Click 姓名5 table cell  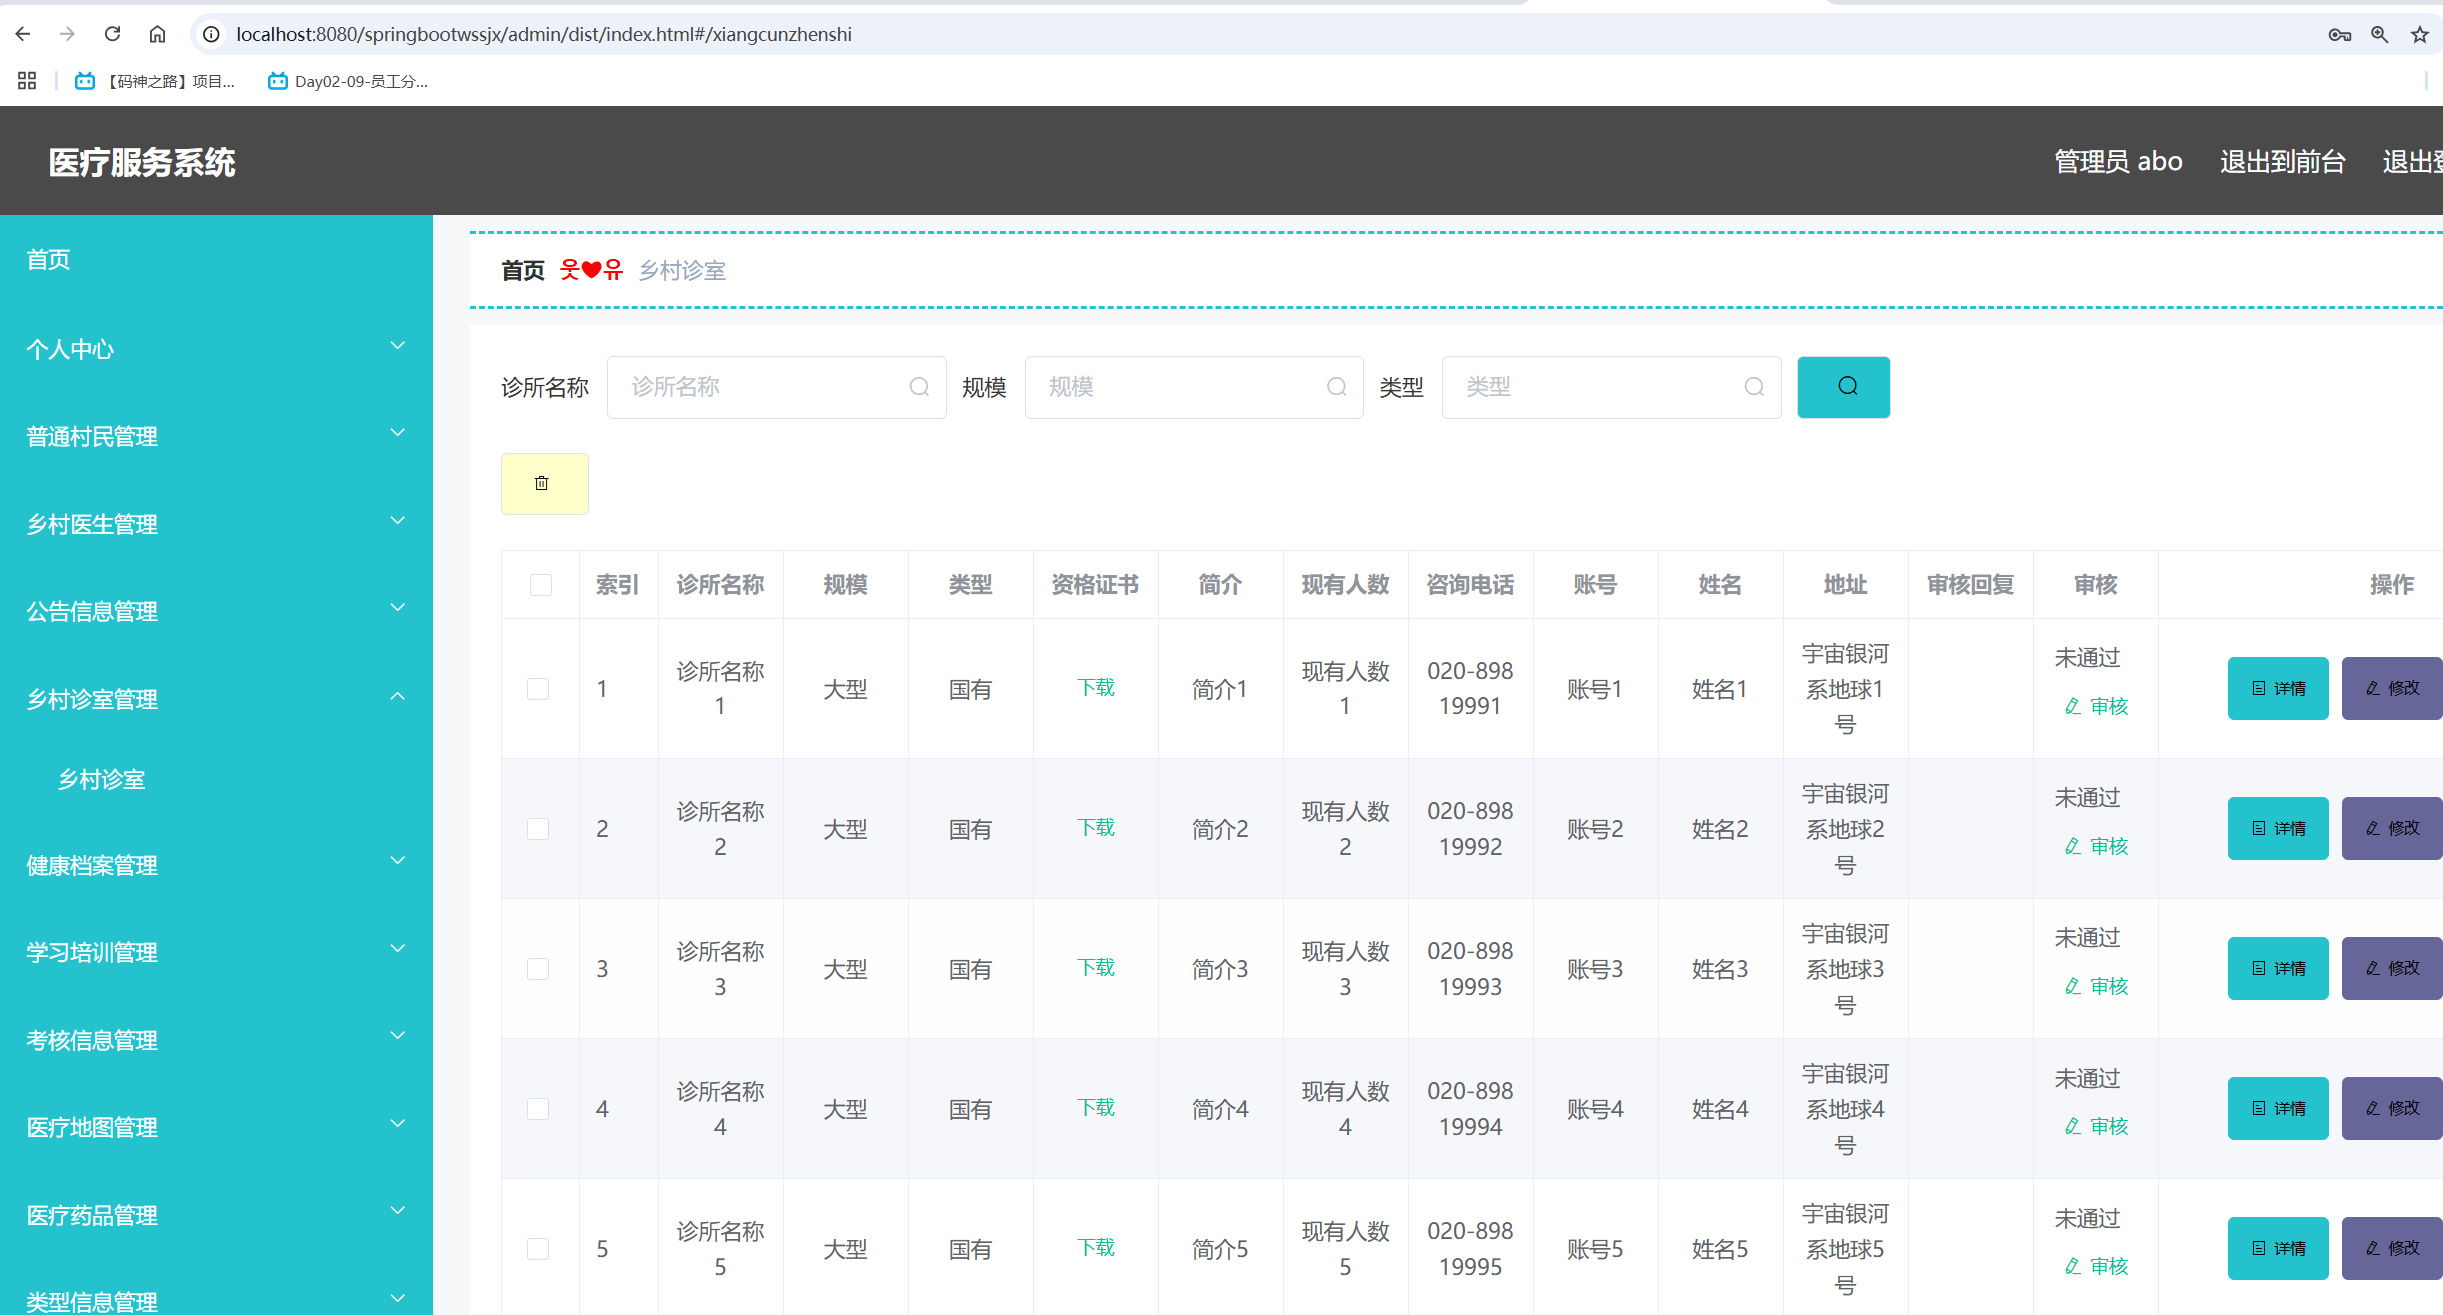1720,1249
